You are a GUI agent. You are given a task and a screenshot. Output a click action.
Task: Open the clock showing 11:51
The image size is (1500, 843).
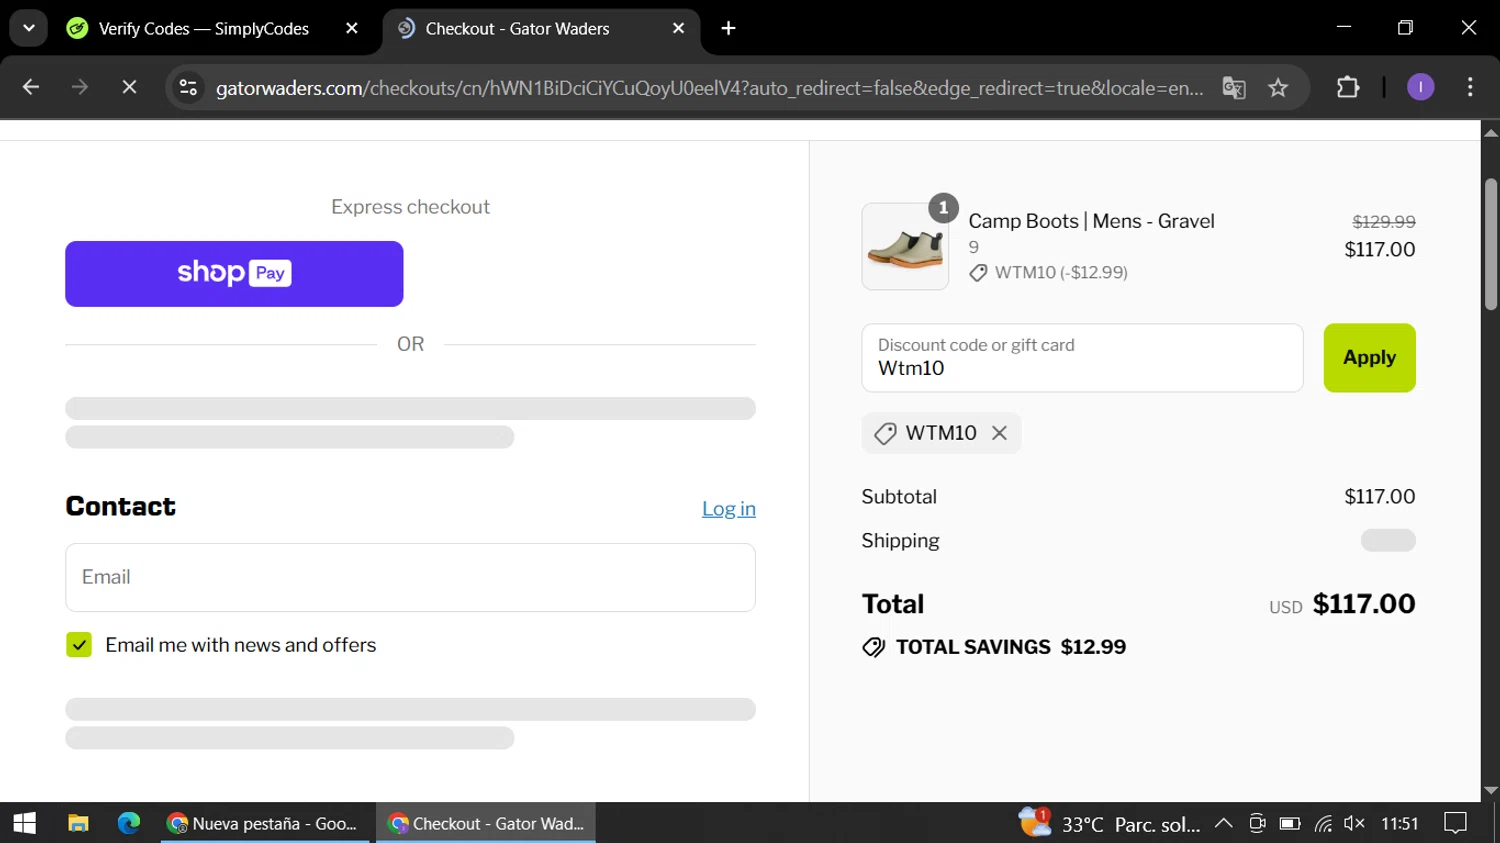click(x=1400, y=824)
